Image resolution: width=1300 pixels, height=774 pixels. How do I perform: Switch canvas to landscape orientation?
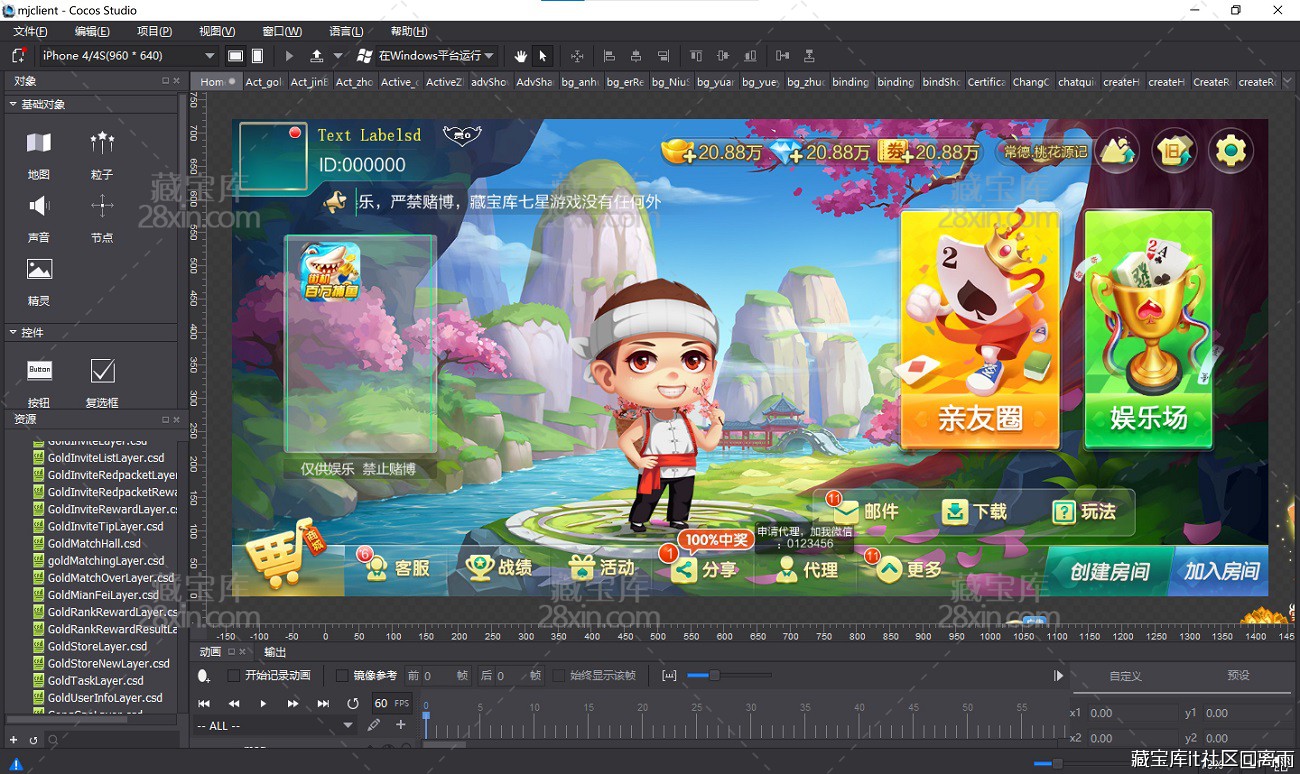[235, 56]
